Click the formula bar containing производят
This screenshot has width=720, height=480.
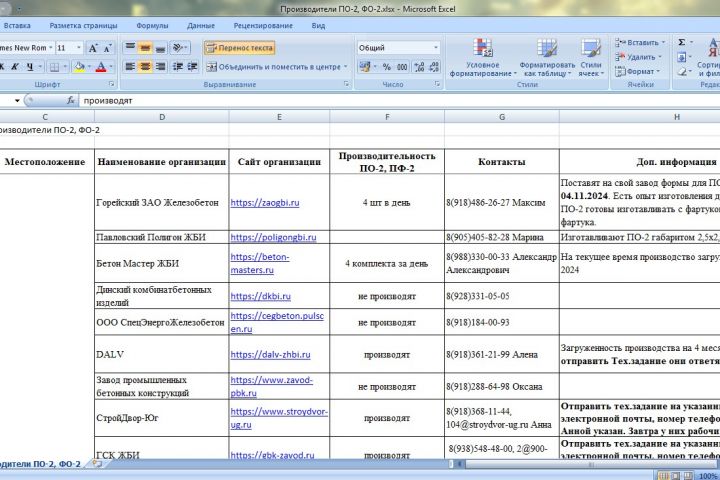pyautogui.click(x=399, y=101)
